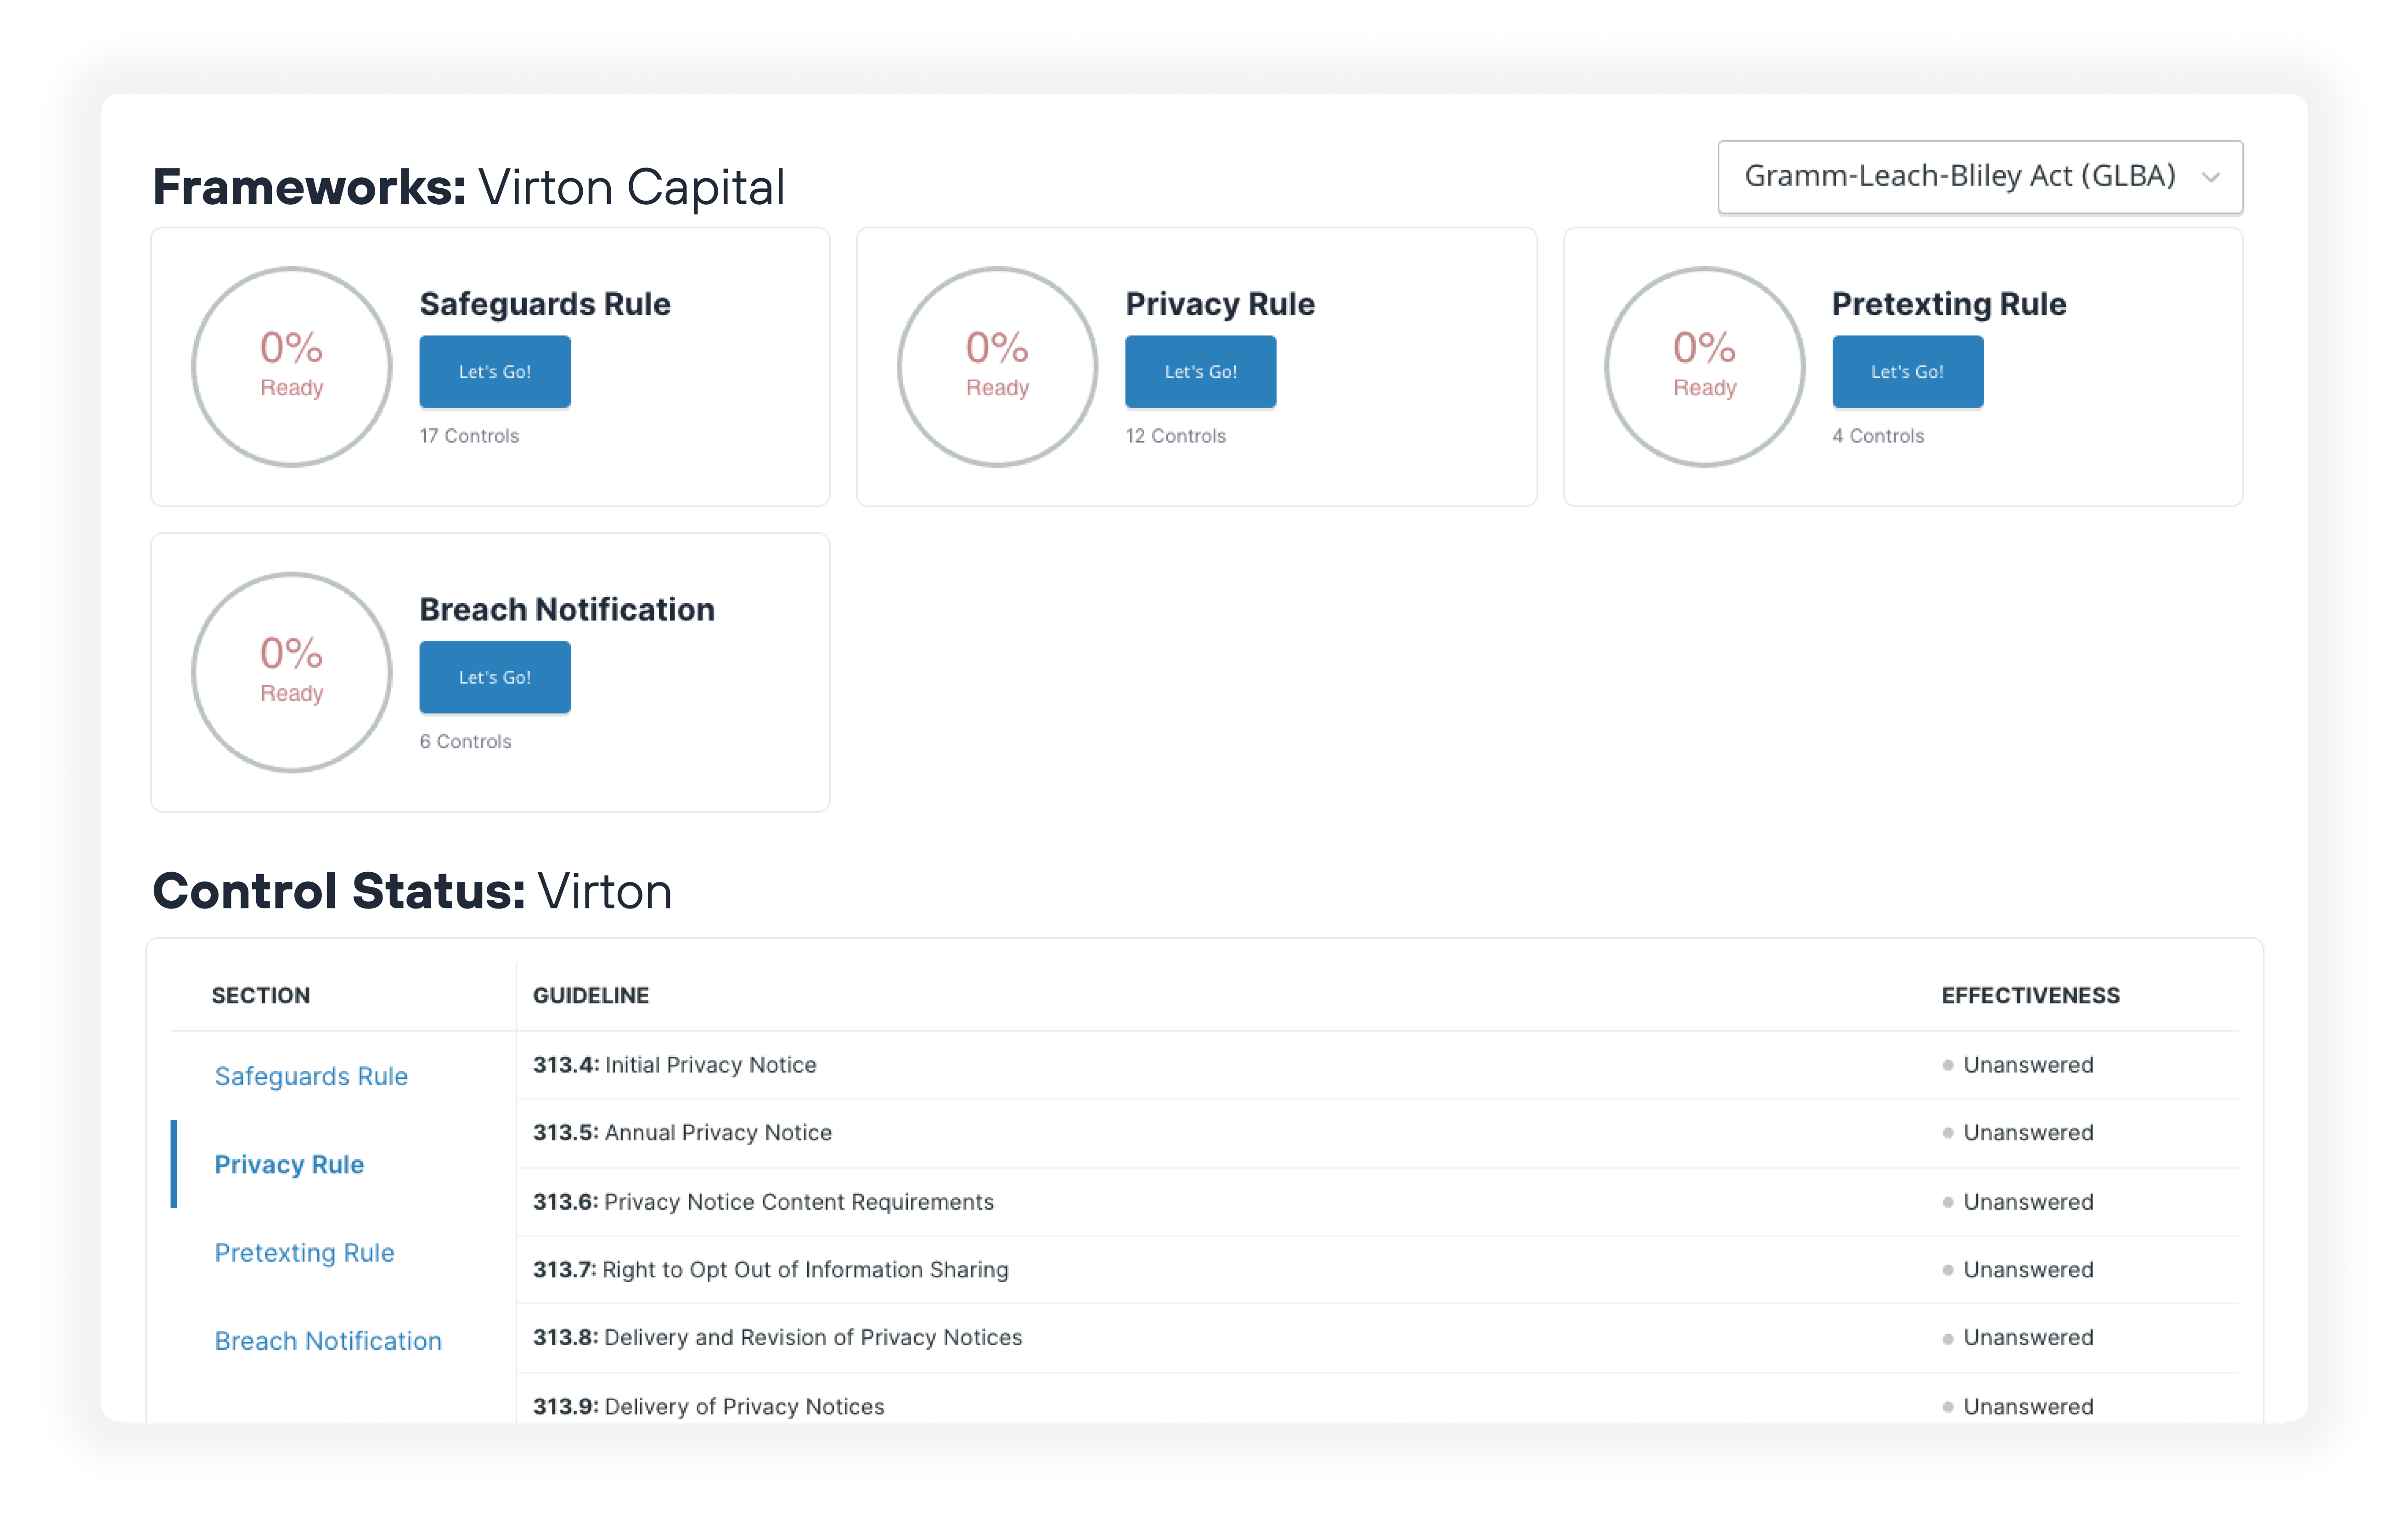Screen dimensions: 2408x1515
Task: Click the Pretexting Rule card title
Action: click(x=1949, y=304)
